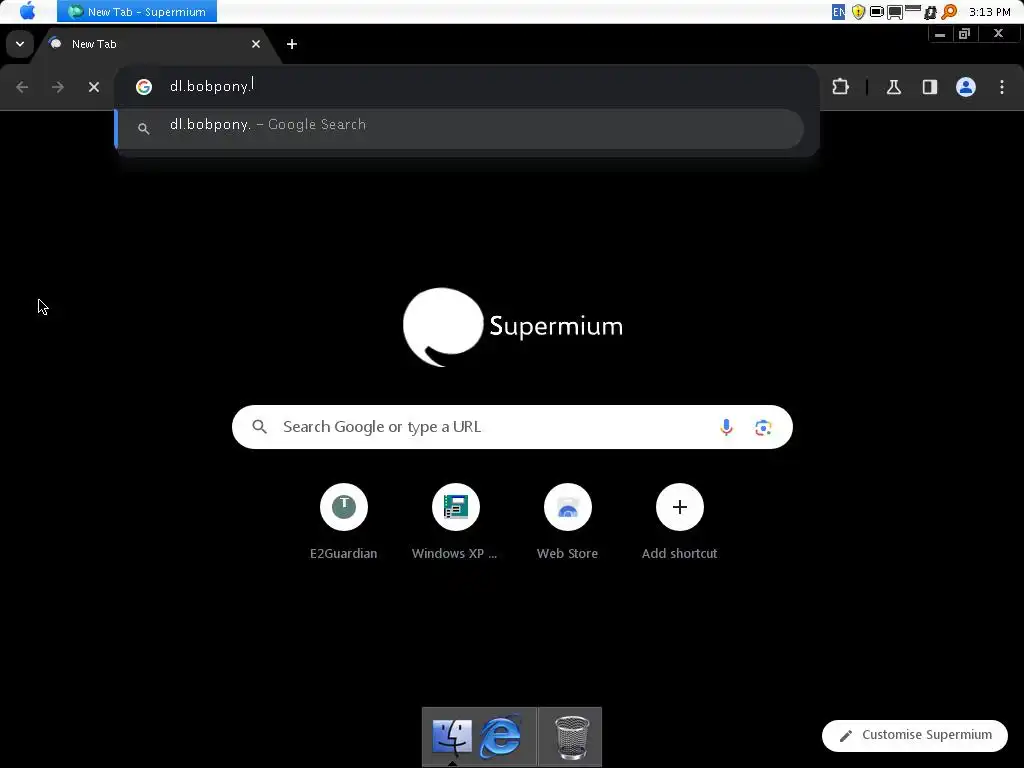Image resolution: width=1024 pixels, height=768 pixels.
Task: Open the Extensions puzzle icon
Action: pos(840,87)
